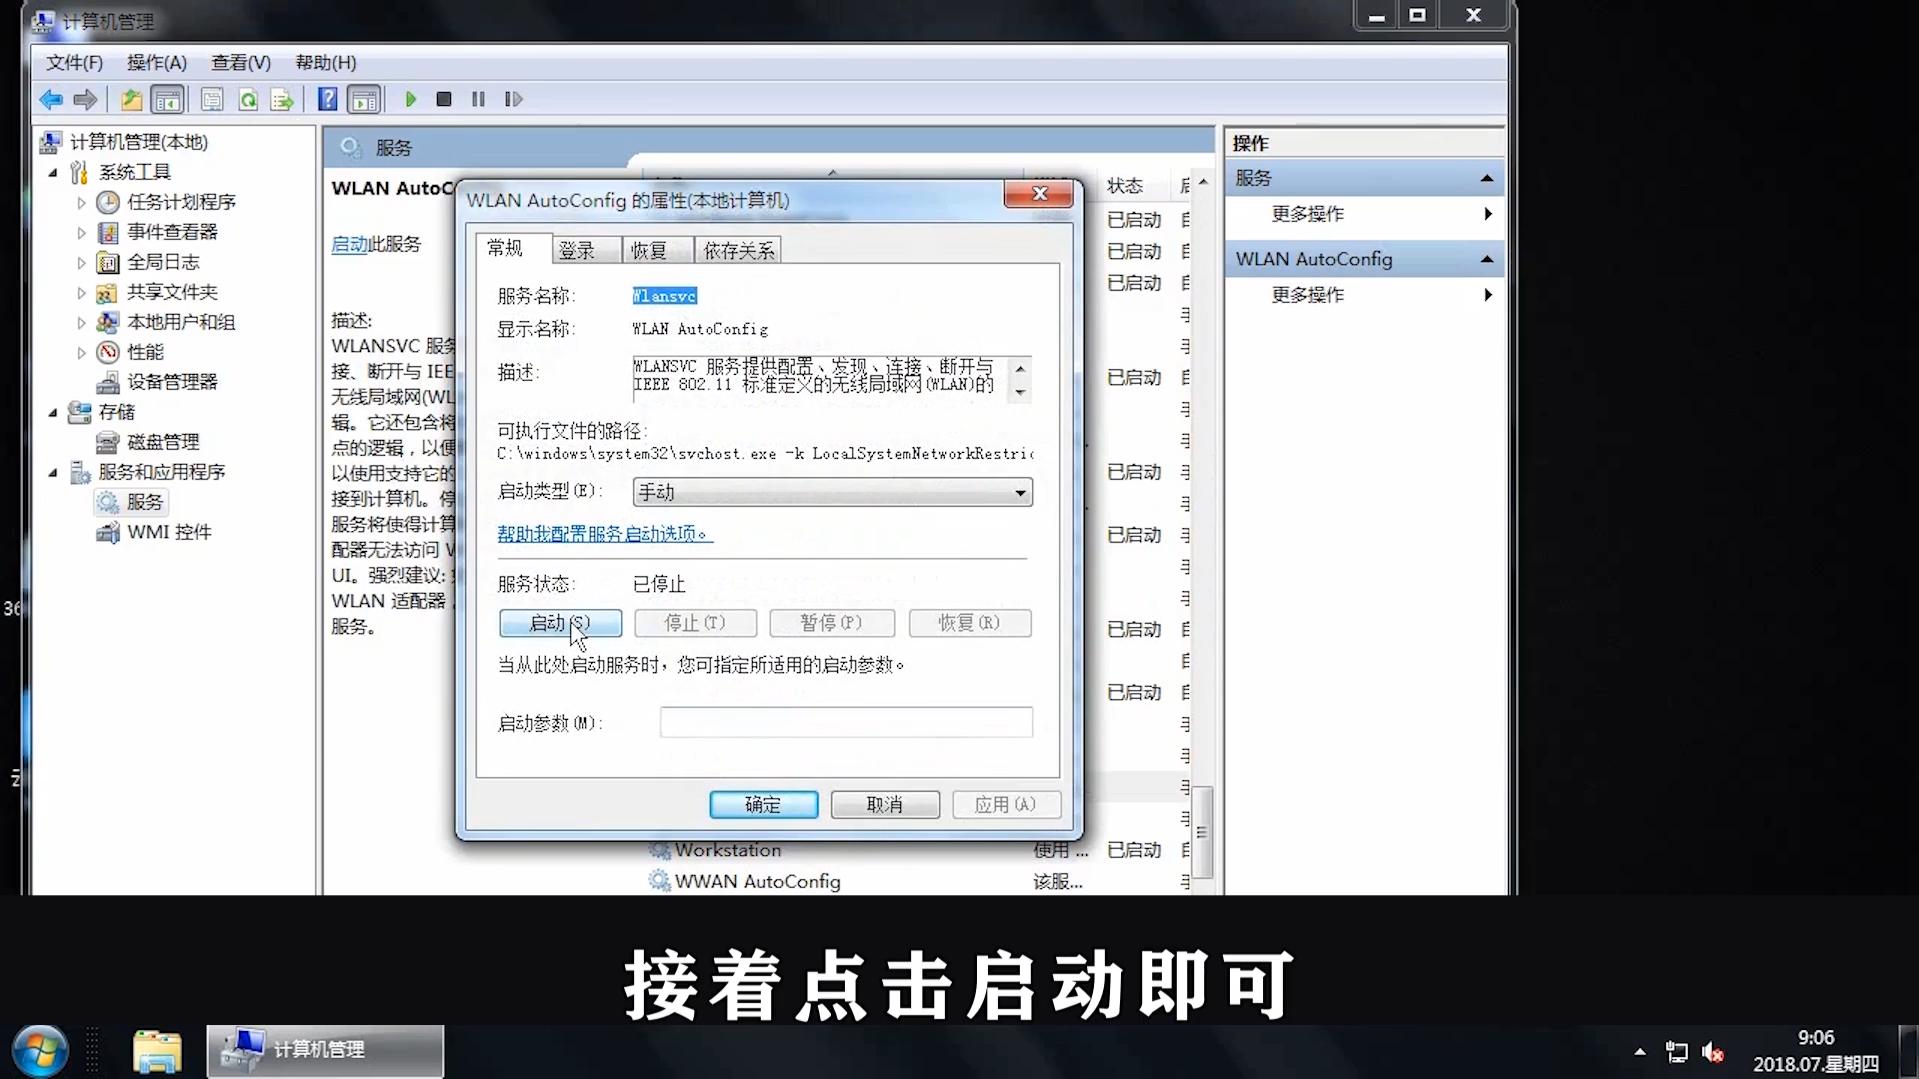Collapse the 系统工具 tree node
Image resolution: width=1919 pixels, height=1079 pixels.
tap(53, 172)
